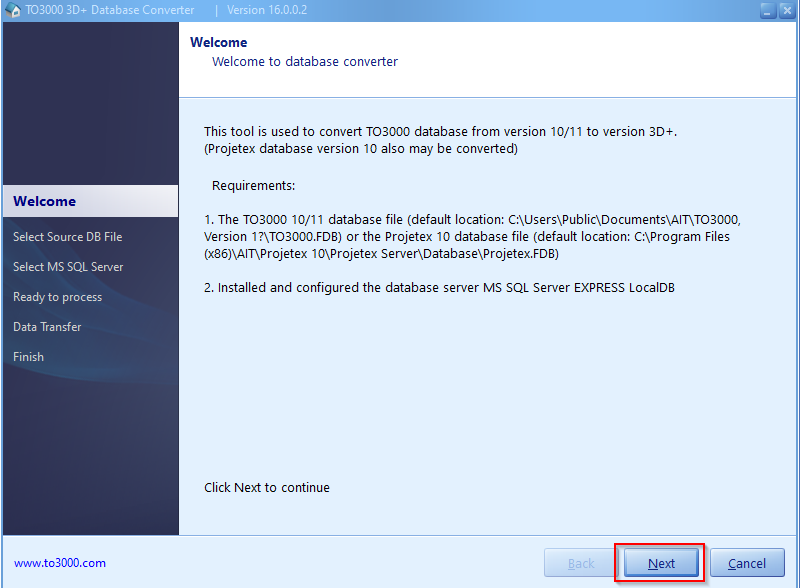Screen dimensions: 800x588
Task: Open the www.to3000.com website link
Action: [60, 563]
